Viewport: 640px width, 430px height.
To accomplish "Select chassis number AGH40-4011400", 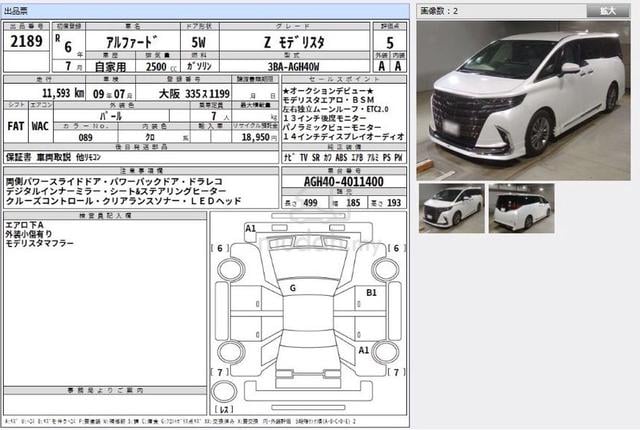I will [x=344, y=182].
